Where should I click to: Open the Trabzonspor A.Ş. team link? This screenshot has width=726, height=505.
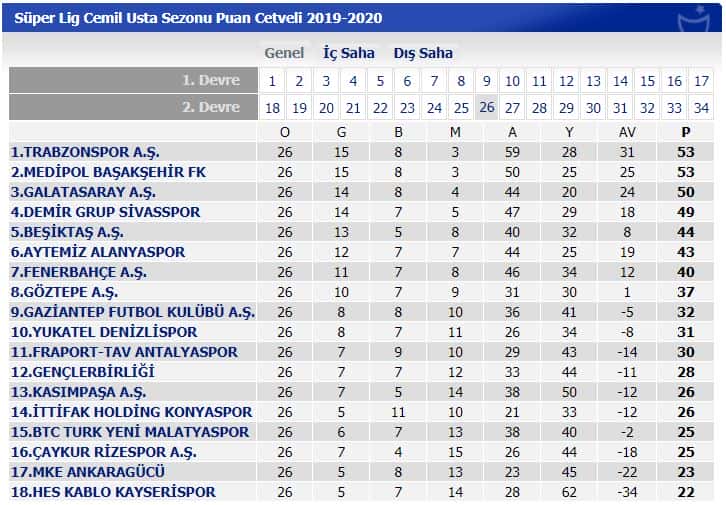85,152
